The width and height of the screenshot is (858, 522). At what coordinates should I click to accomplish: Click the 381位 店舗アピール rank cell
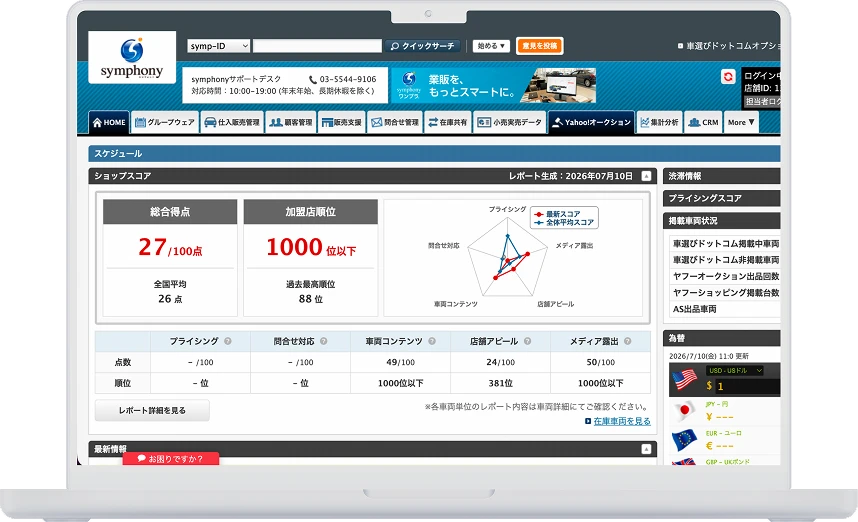pos(500,383)
